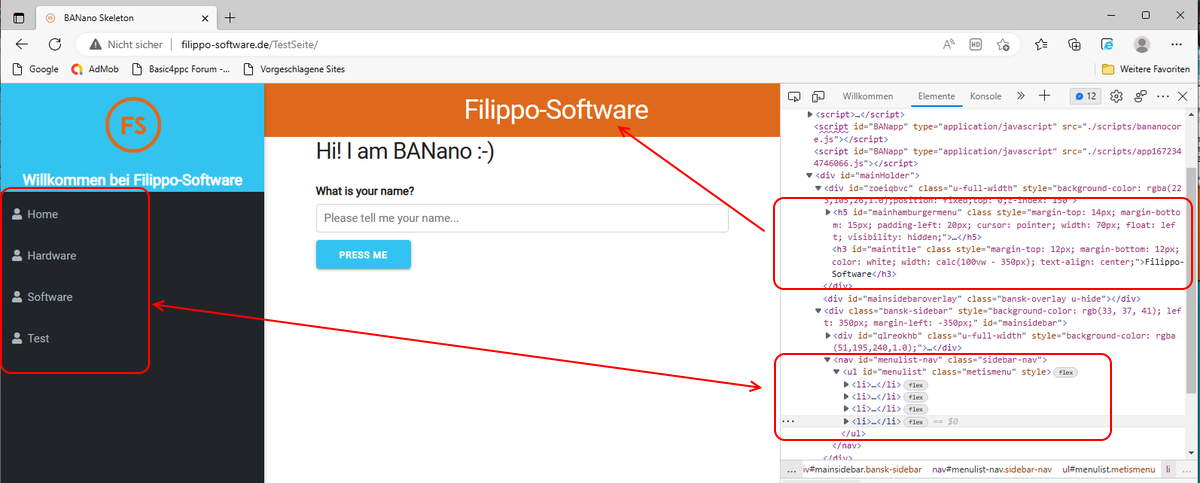This screenshot has width=1200, height=483.
Task: Click the PRESS ME button
Action: [x=363, y=255]
